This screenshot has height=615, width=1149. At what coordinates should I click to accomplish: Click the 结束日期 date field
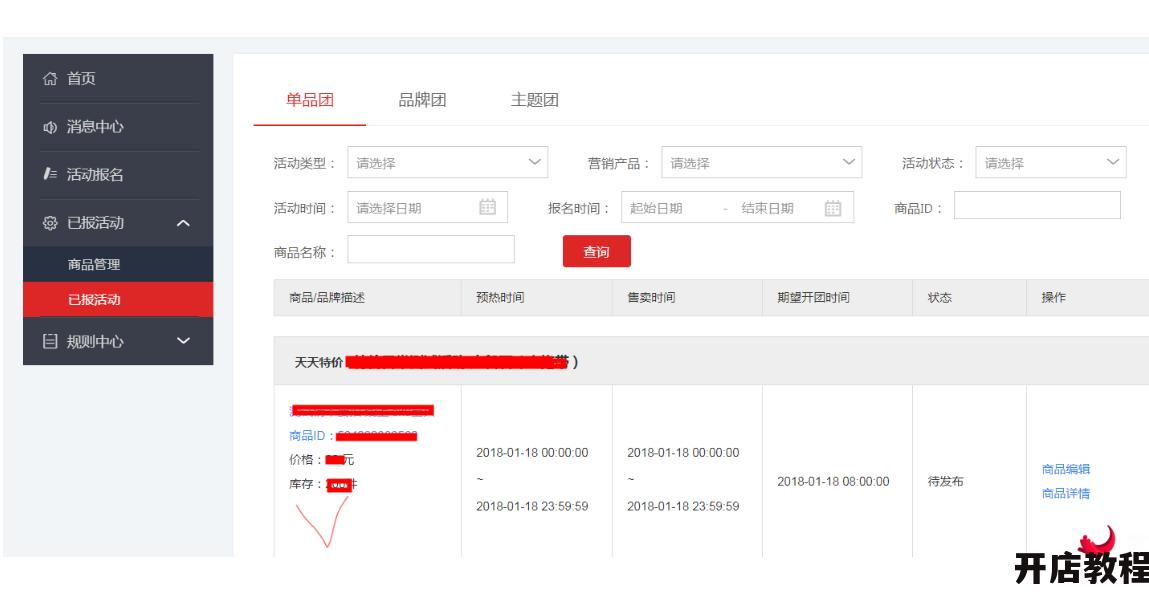click(x=767, y=208)
